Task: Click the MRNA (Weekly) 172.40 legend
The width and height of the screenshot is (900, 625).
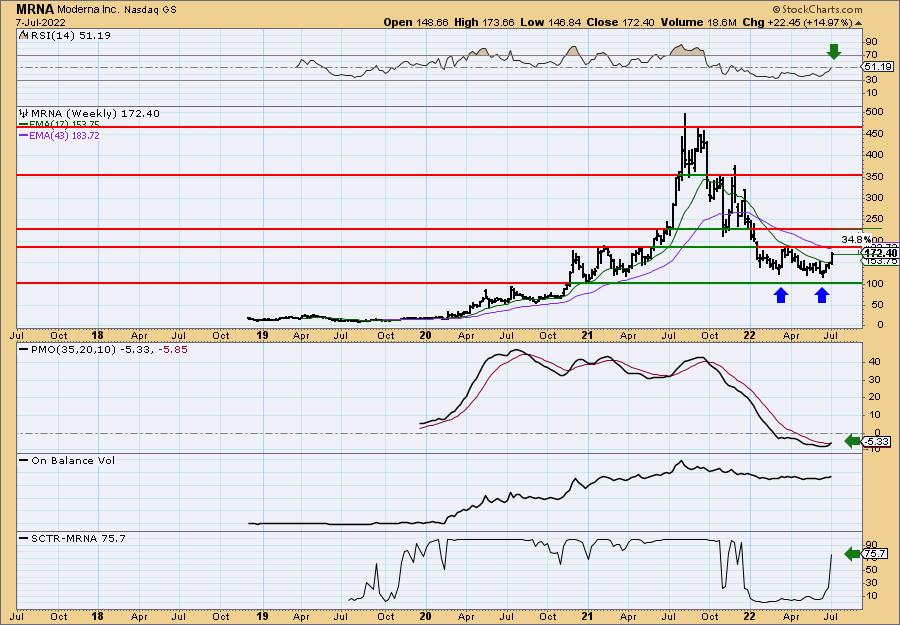Action: [x=95, y=114]
